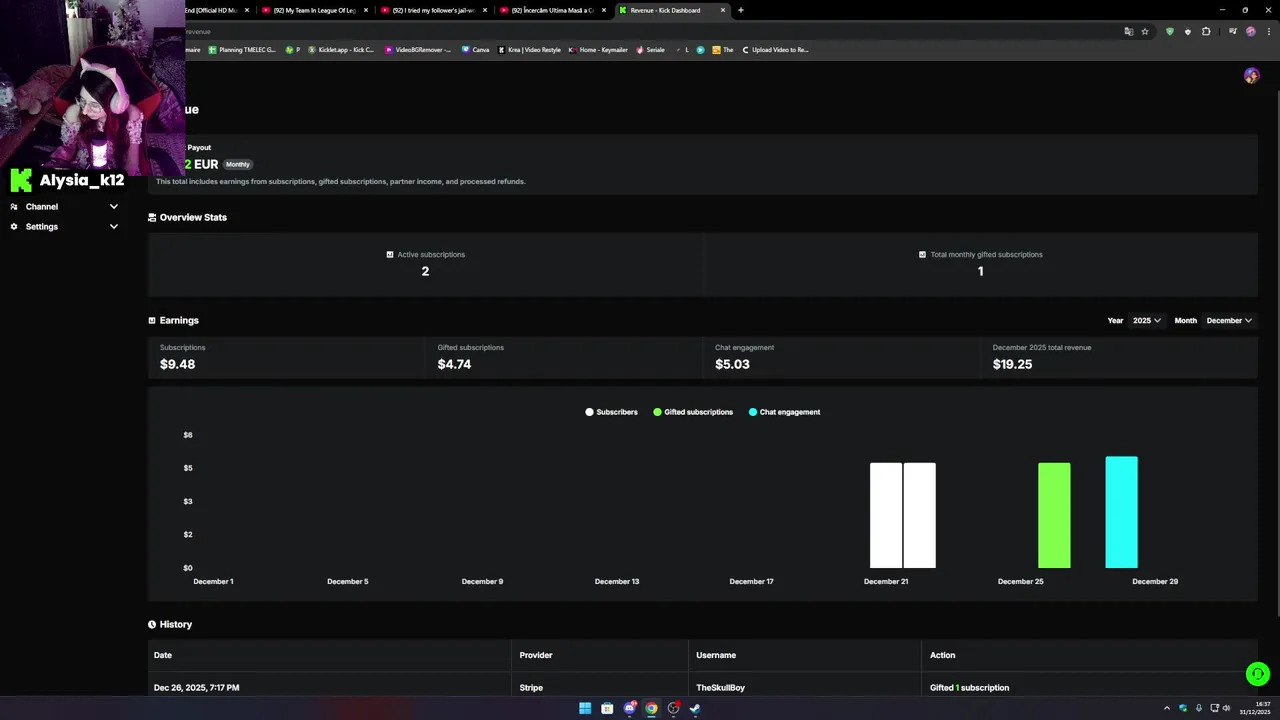The image size is (1280, 720).
Task: Click the Stripe provider cell
Action: 531,688
